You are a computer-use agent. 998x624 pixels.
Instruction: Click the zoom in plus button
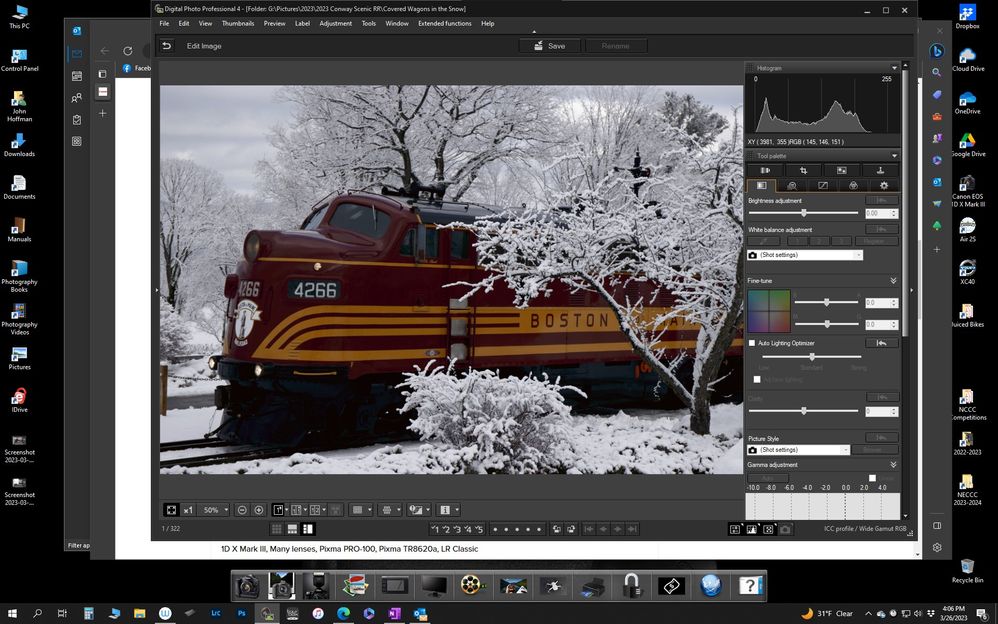click(x=259, y=510)
